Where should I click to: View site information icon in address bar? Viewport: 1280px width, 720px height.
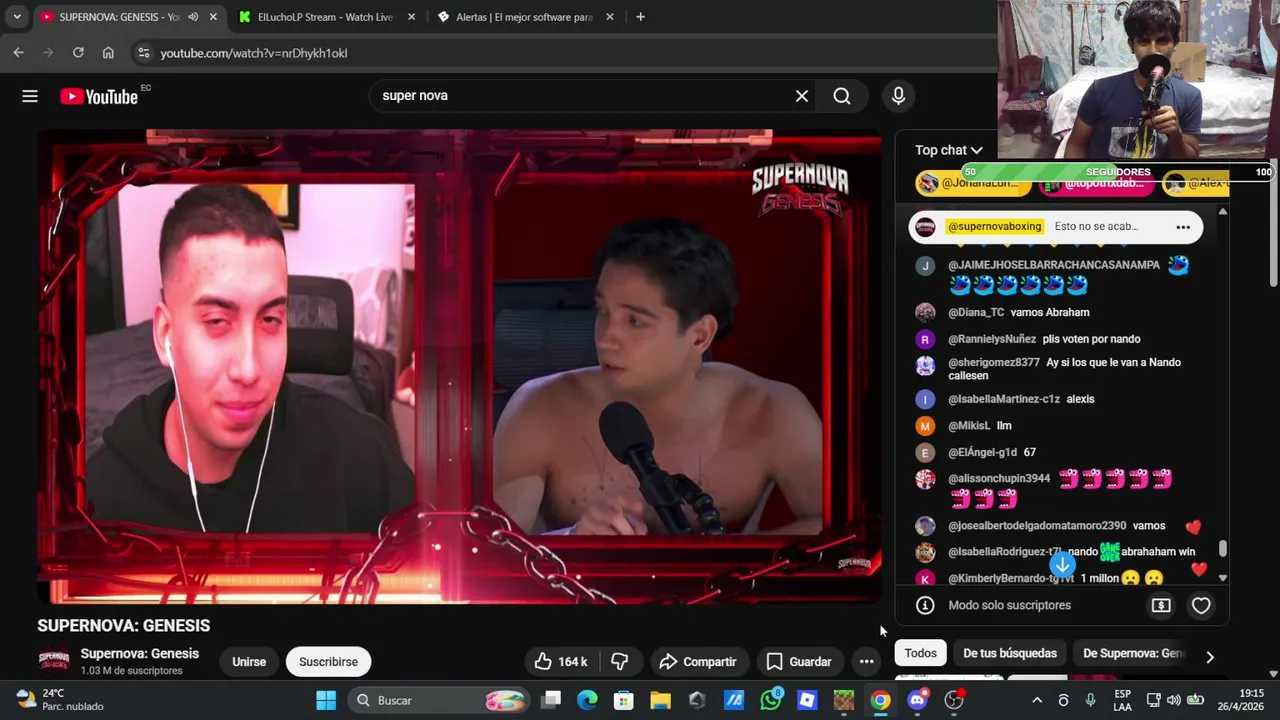coord(143,53)
